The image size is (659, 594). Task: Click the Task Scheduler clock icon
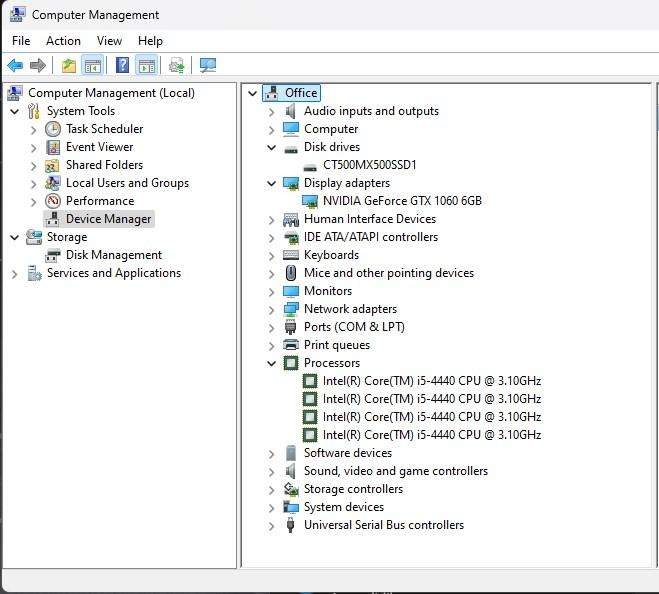click(53, 129)
